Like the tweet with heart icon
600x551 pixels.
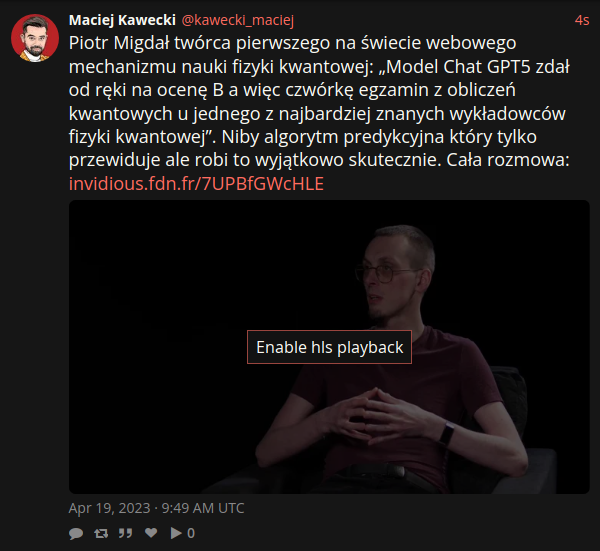[x=151, y=533]
